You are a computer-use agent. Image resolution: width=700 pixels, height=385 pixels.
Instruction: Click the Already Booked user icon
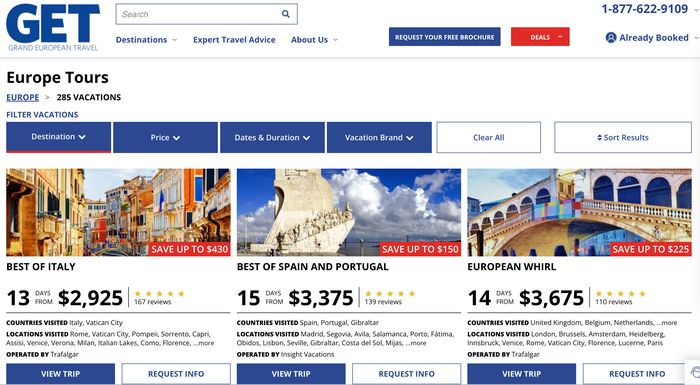coord(611,38)
